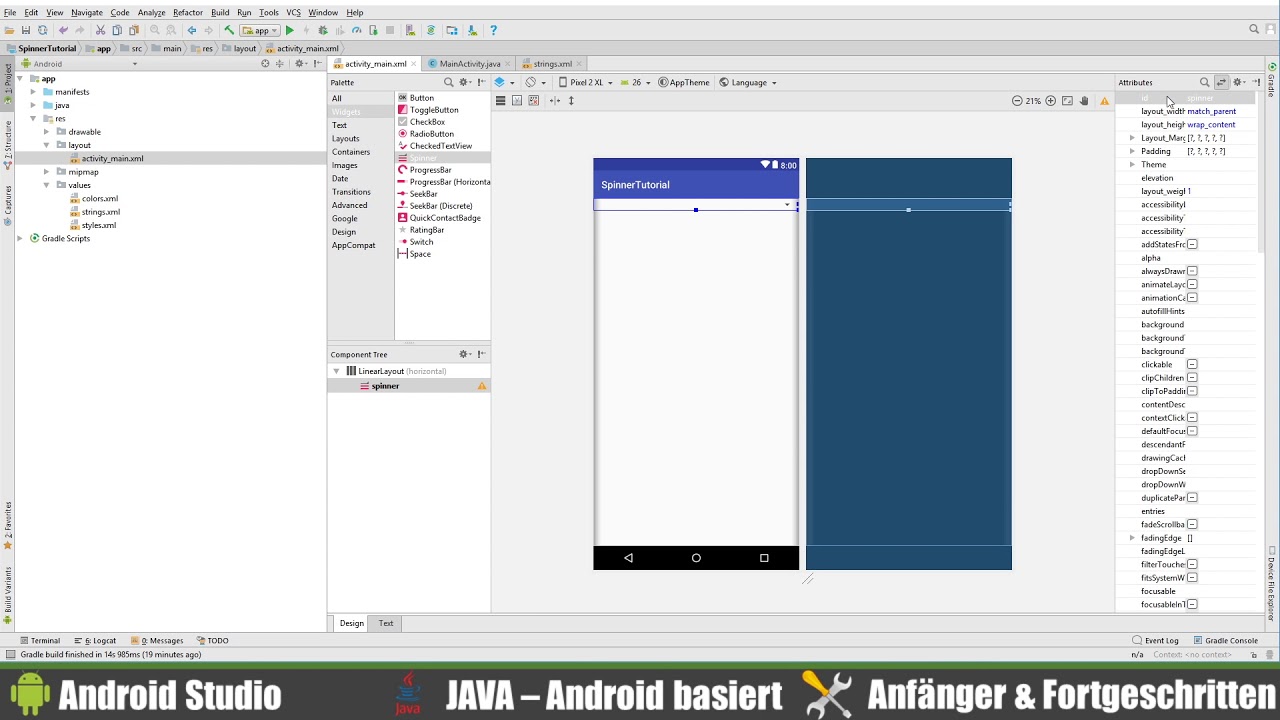
Task: Open the API 26 version dropdown
Action: [x=636, y=82]
